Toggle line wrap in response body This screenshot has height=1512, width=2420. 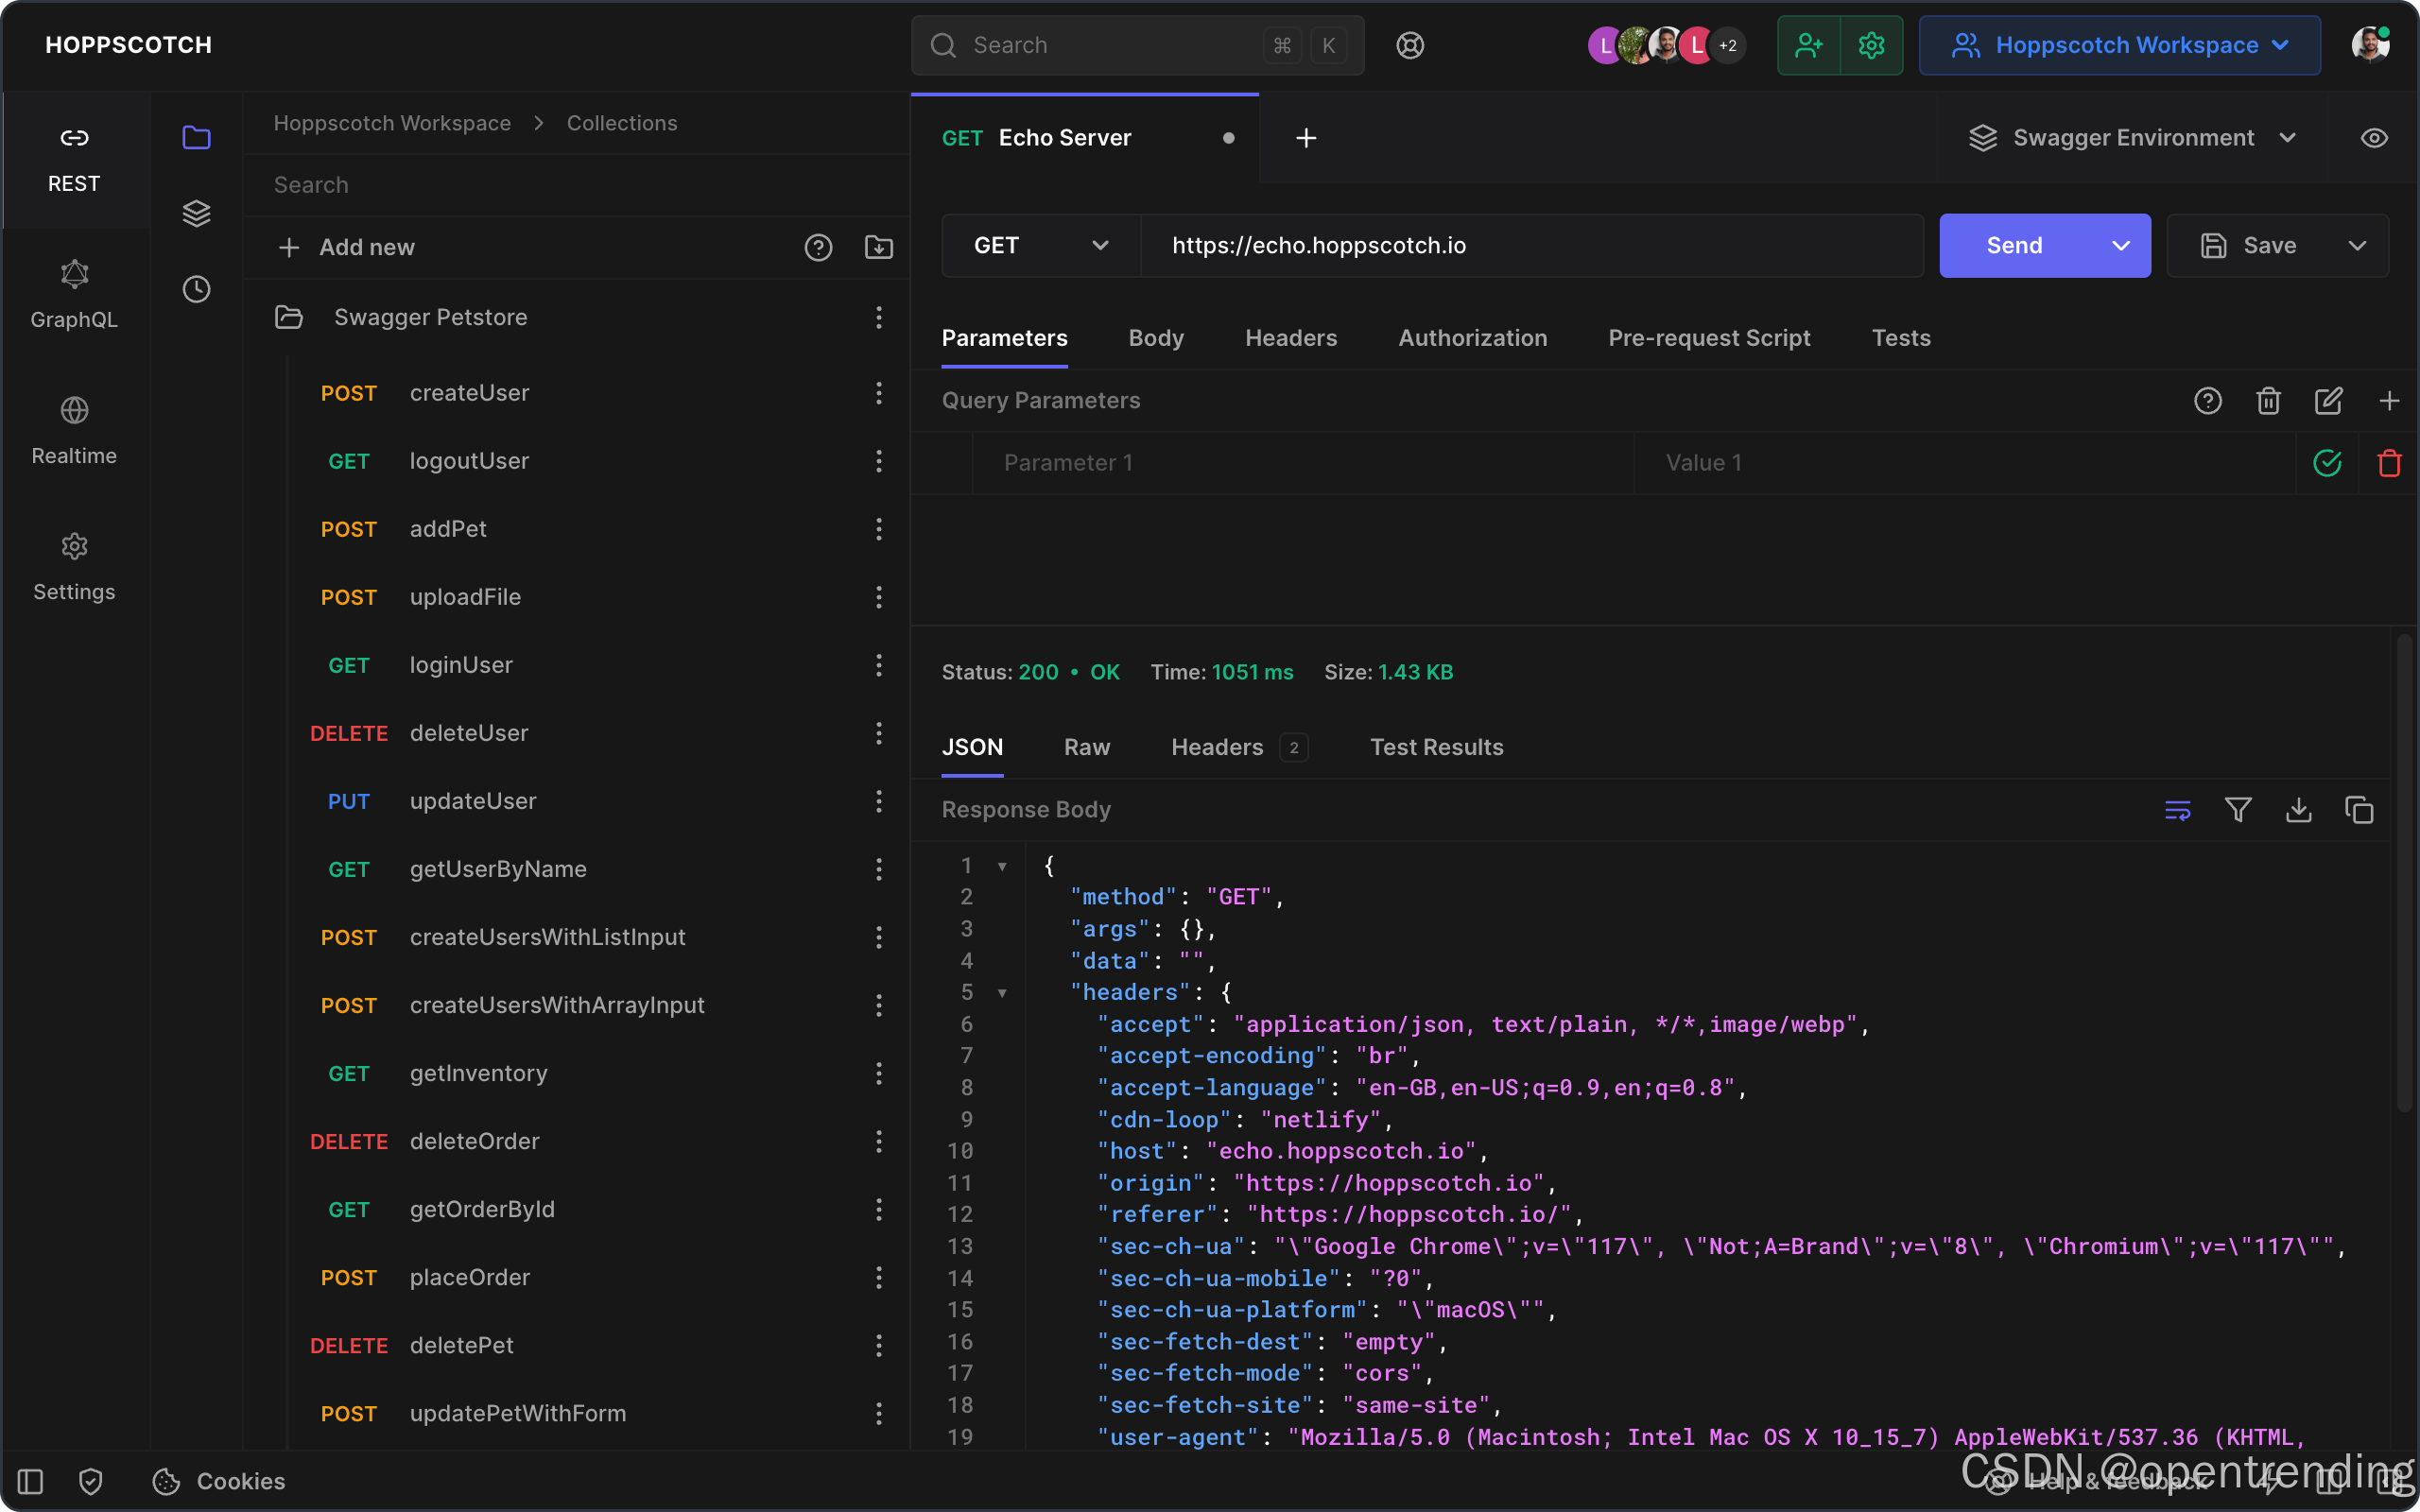pos(2177,809)
